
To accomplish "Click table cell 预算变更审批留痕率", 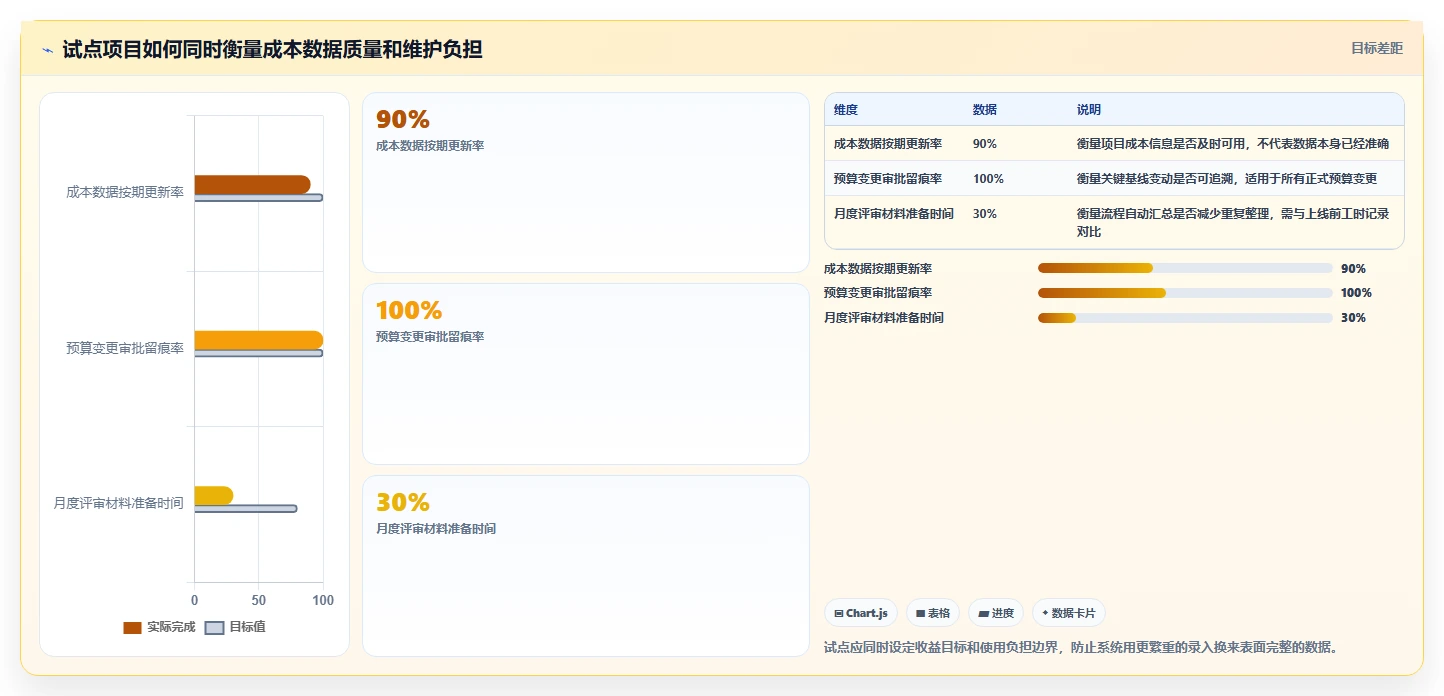I will click(x=888, y=179).
